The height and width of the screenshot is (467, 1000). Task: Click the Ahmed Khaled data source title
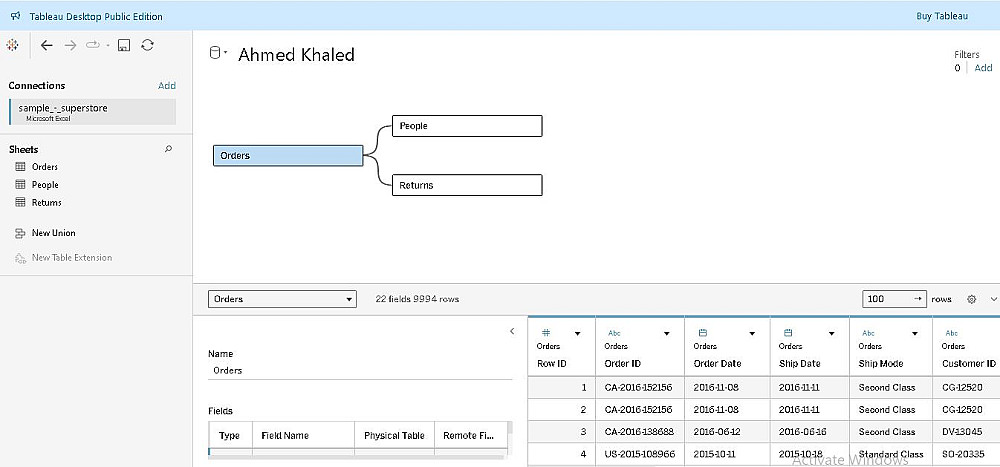(296, 55)
